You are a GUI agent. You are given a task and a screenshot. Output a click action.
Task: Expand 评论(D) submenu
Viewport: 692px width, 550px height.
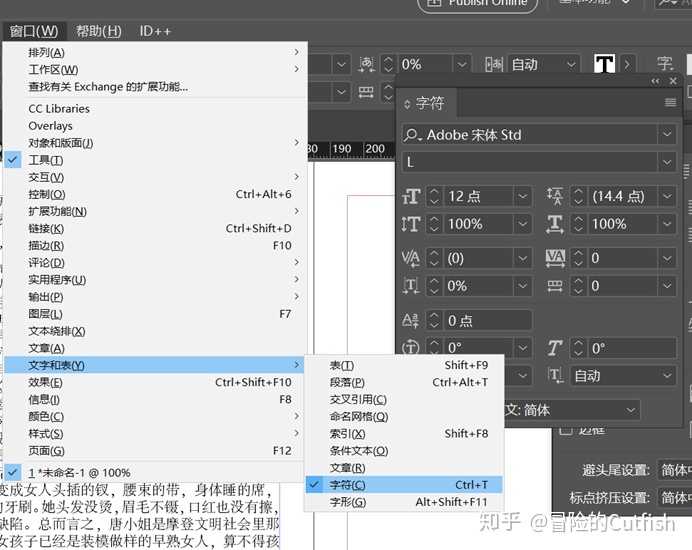click(x=154, y=263)
